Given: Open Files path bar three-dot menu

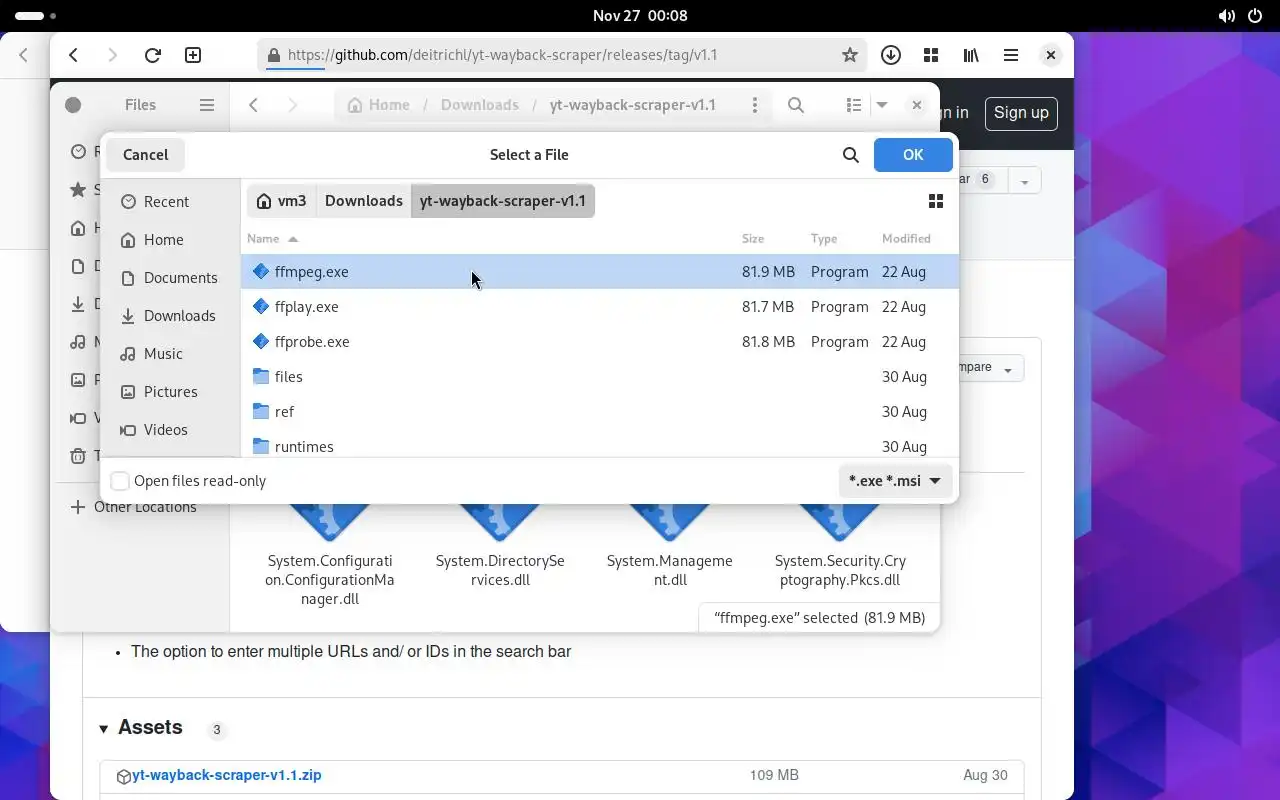Looking at the screenshot, I should tap(755, 105).
